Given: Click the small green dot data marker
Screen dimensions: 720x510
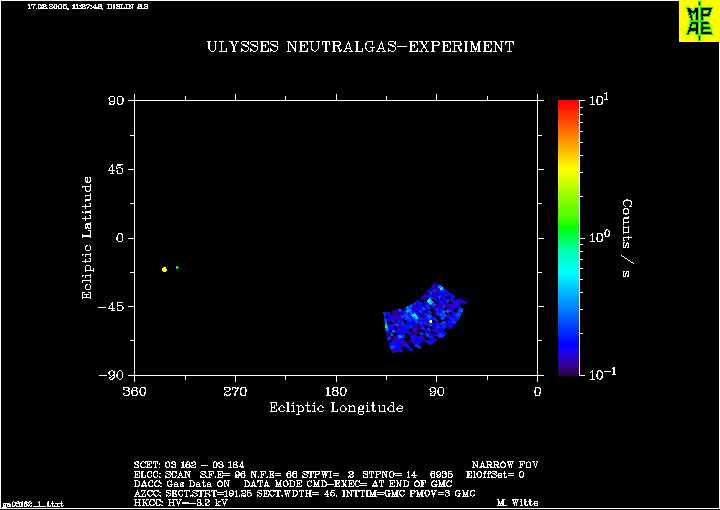Looking at the screenshot, I should 177,267.
